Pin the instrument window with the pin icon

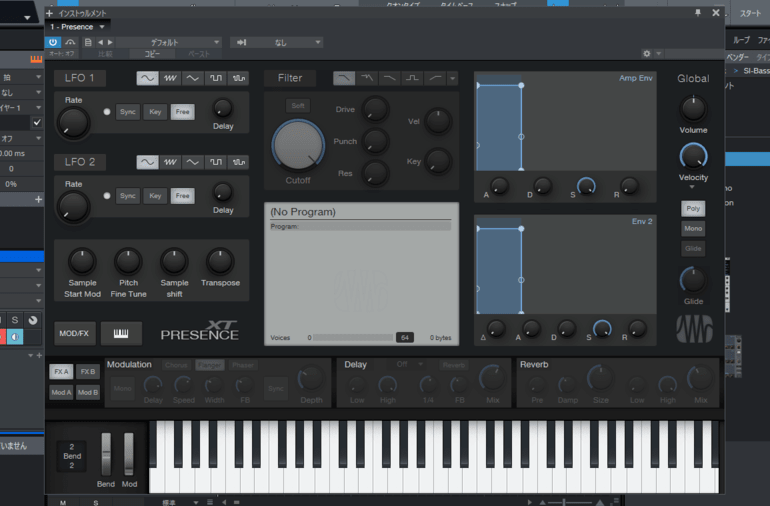(x=698, y=13)
